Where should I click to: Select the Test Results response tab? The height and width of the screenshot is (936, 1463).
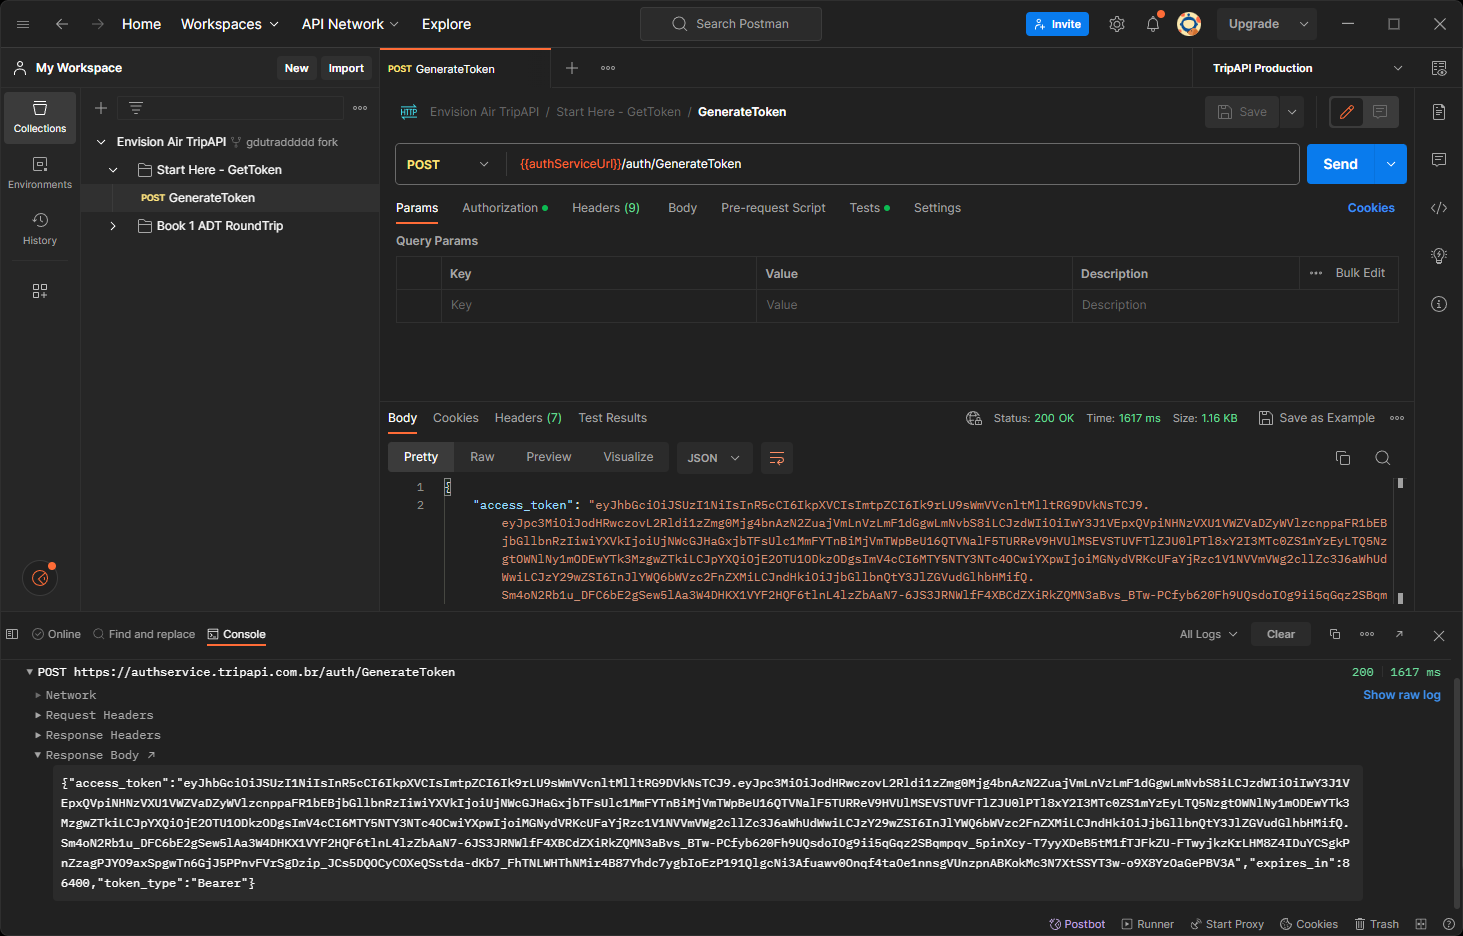pyautogui.click(x=612, y=418)
